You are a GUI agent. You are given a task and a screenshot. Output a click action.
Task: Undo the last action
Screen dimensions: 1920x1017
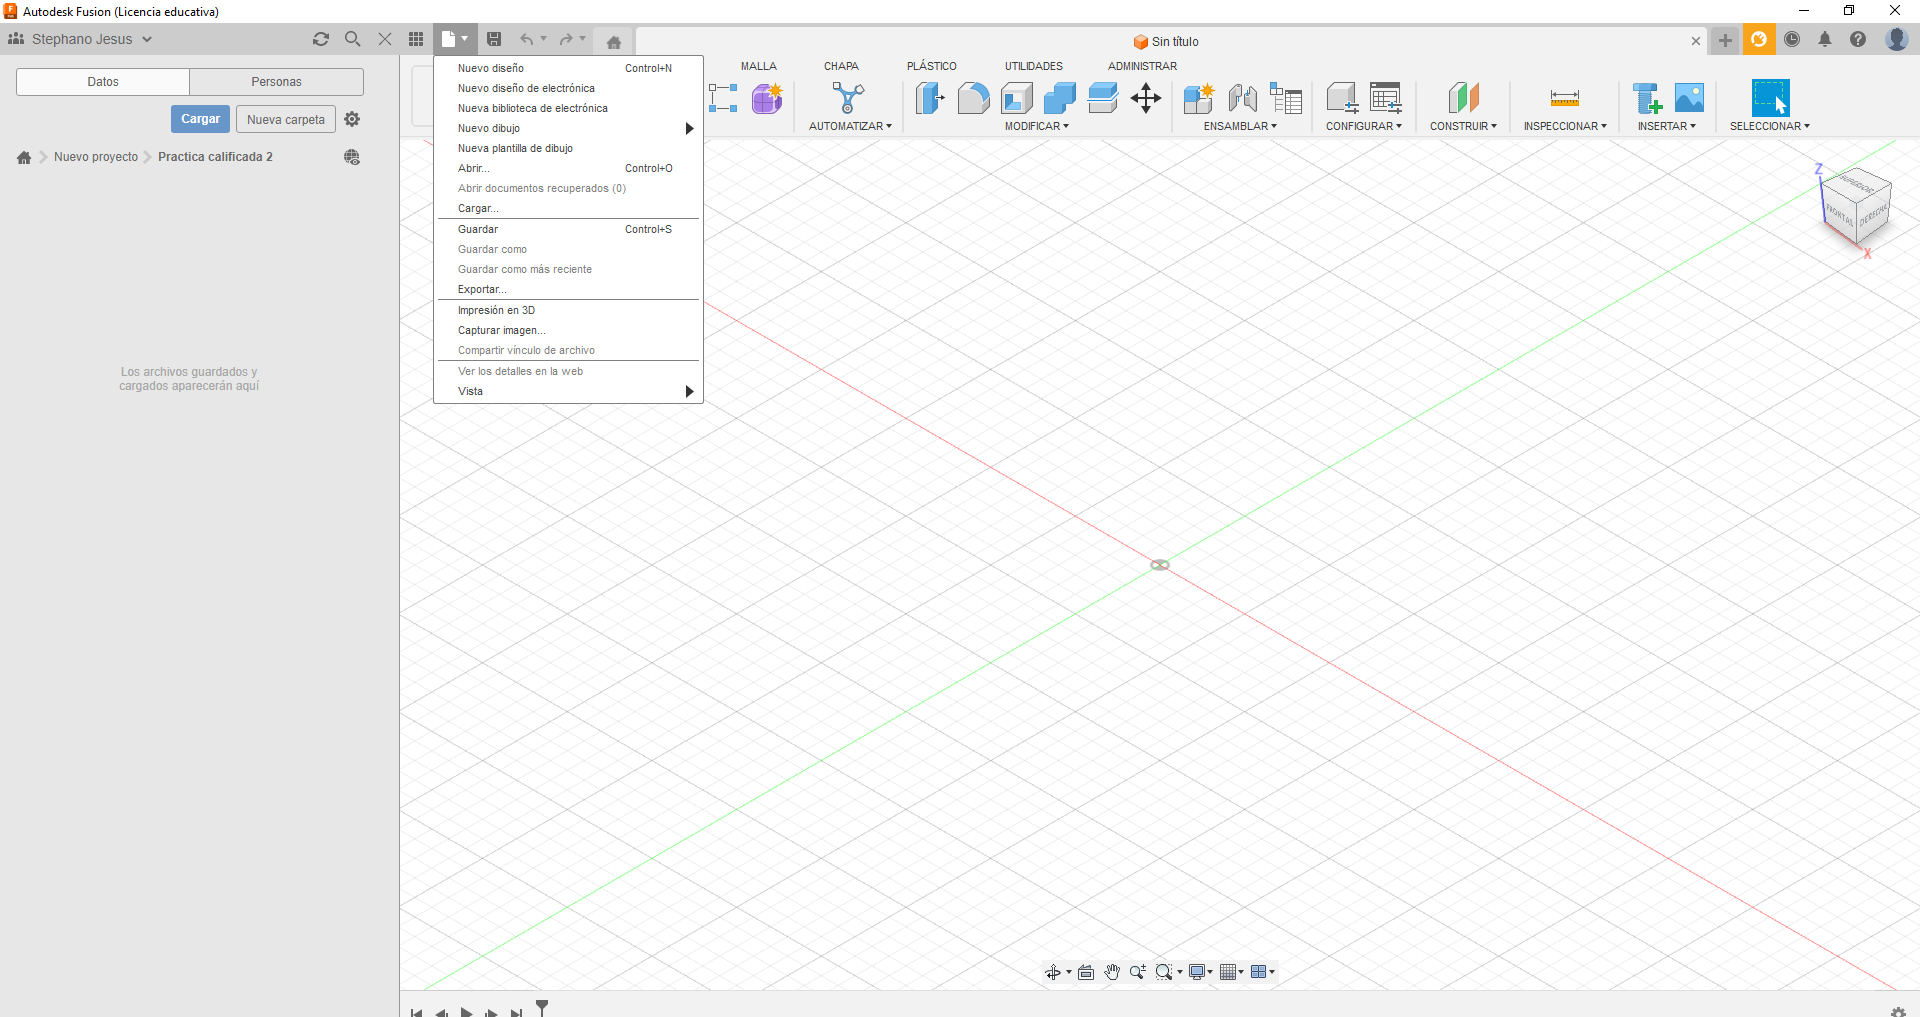526,39
